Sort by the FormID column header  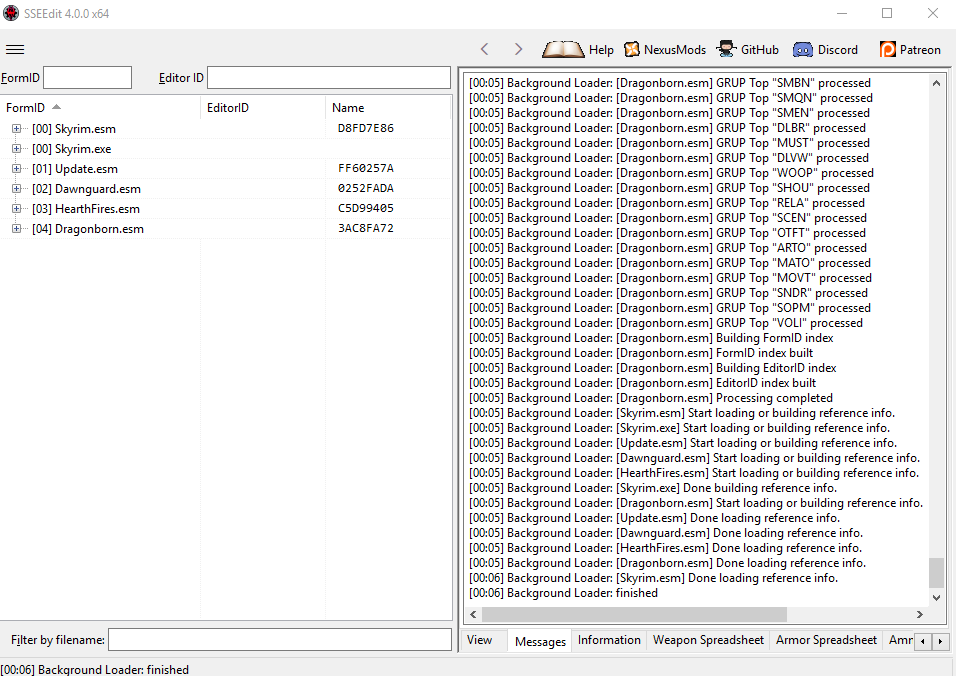[x=100, y=108]
